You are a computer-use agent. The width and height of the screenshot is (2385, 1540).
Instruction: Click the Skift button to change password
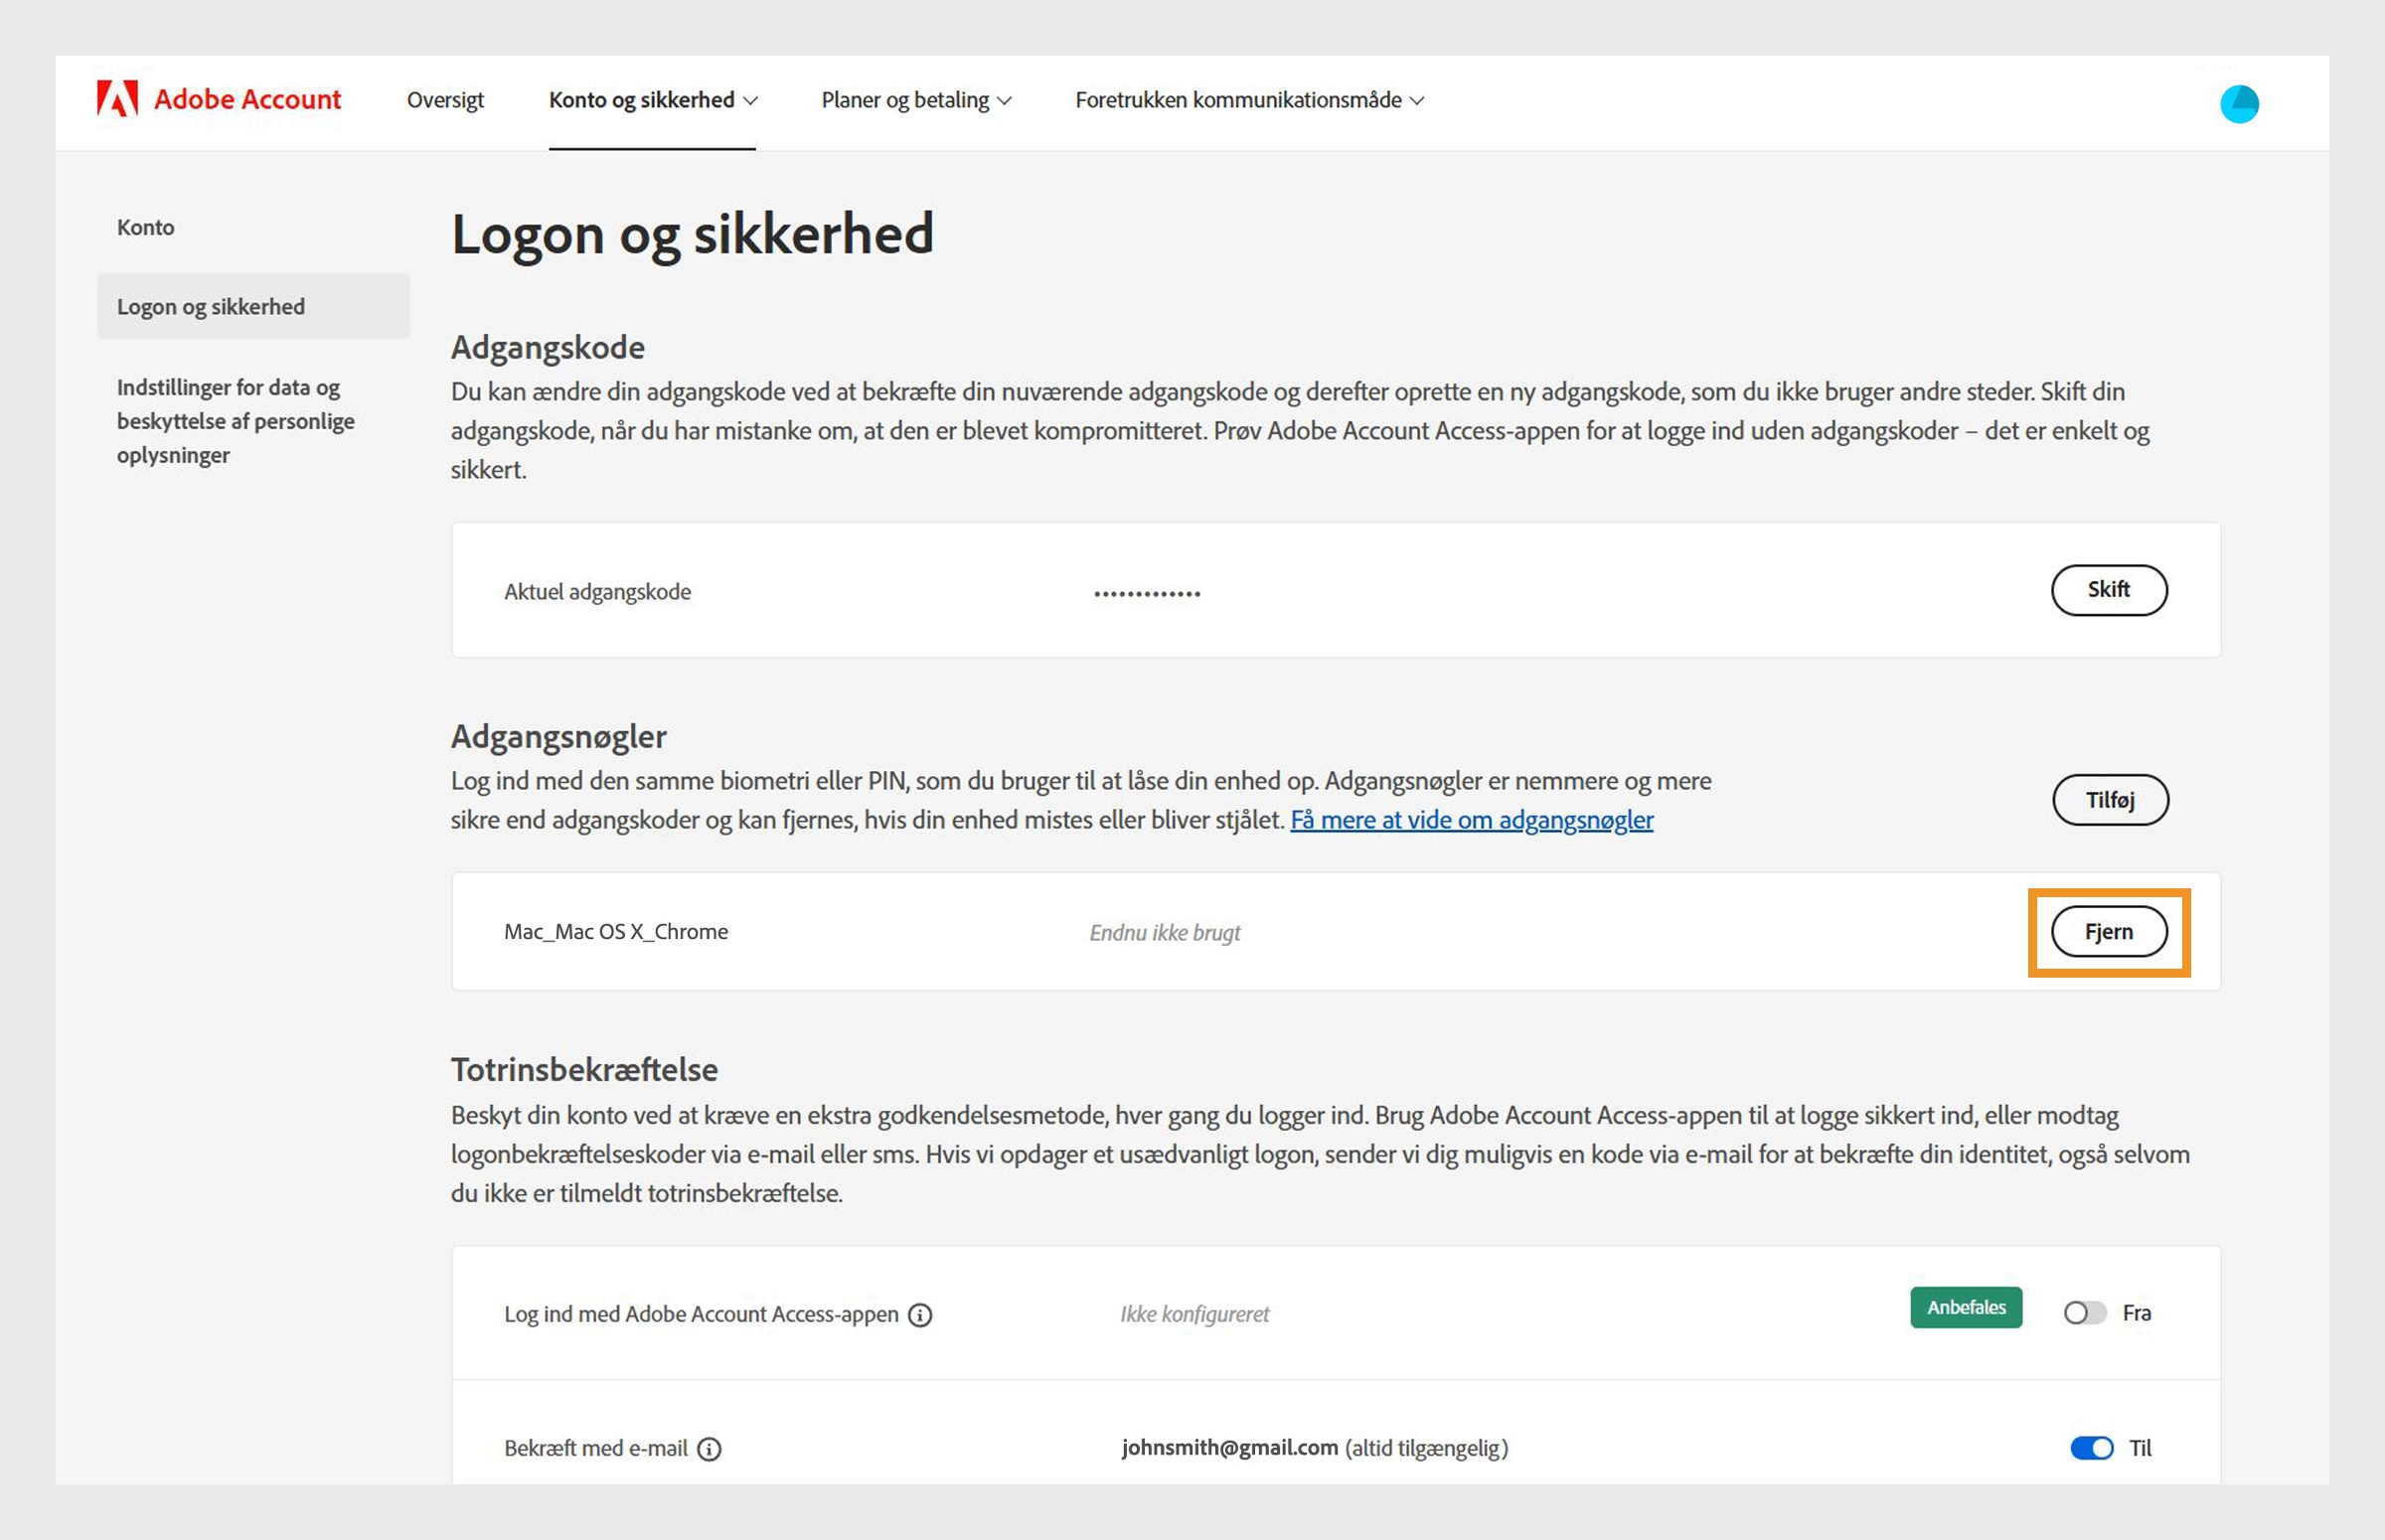pos(2110,590)
